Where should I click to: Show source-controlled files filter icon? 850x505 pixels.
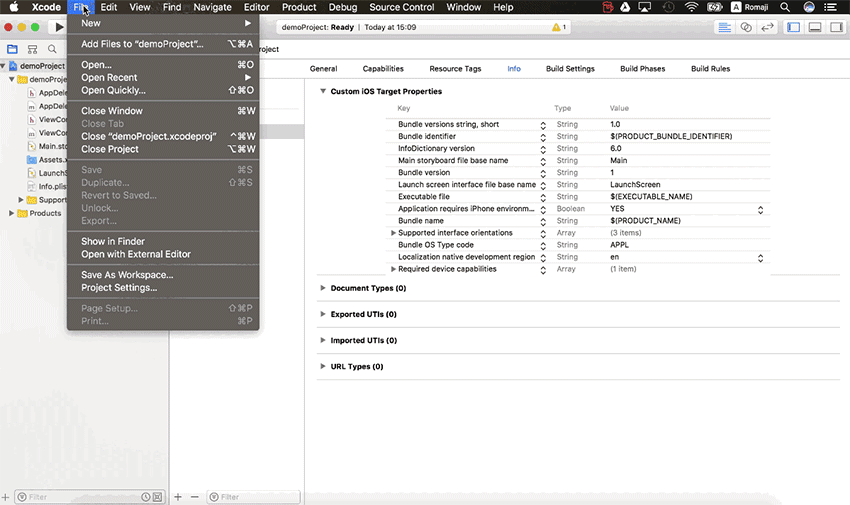[x=157, y=497]
